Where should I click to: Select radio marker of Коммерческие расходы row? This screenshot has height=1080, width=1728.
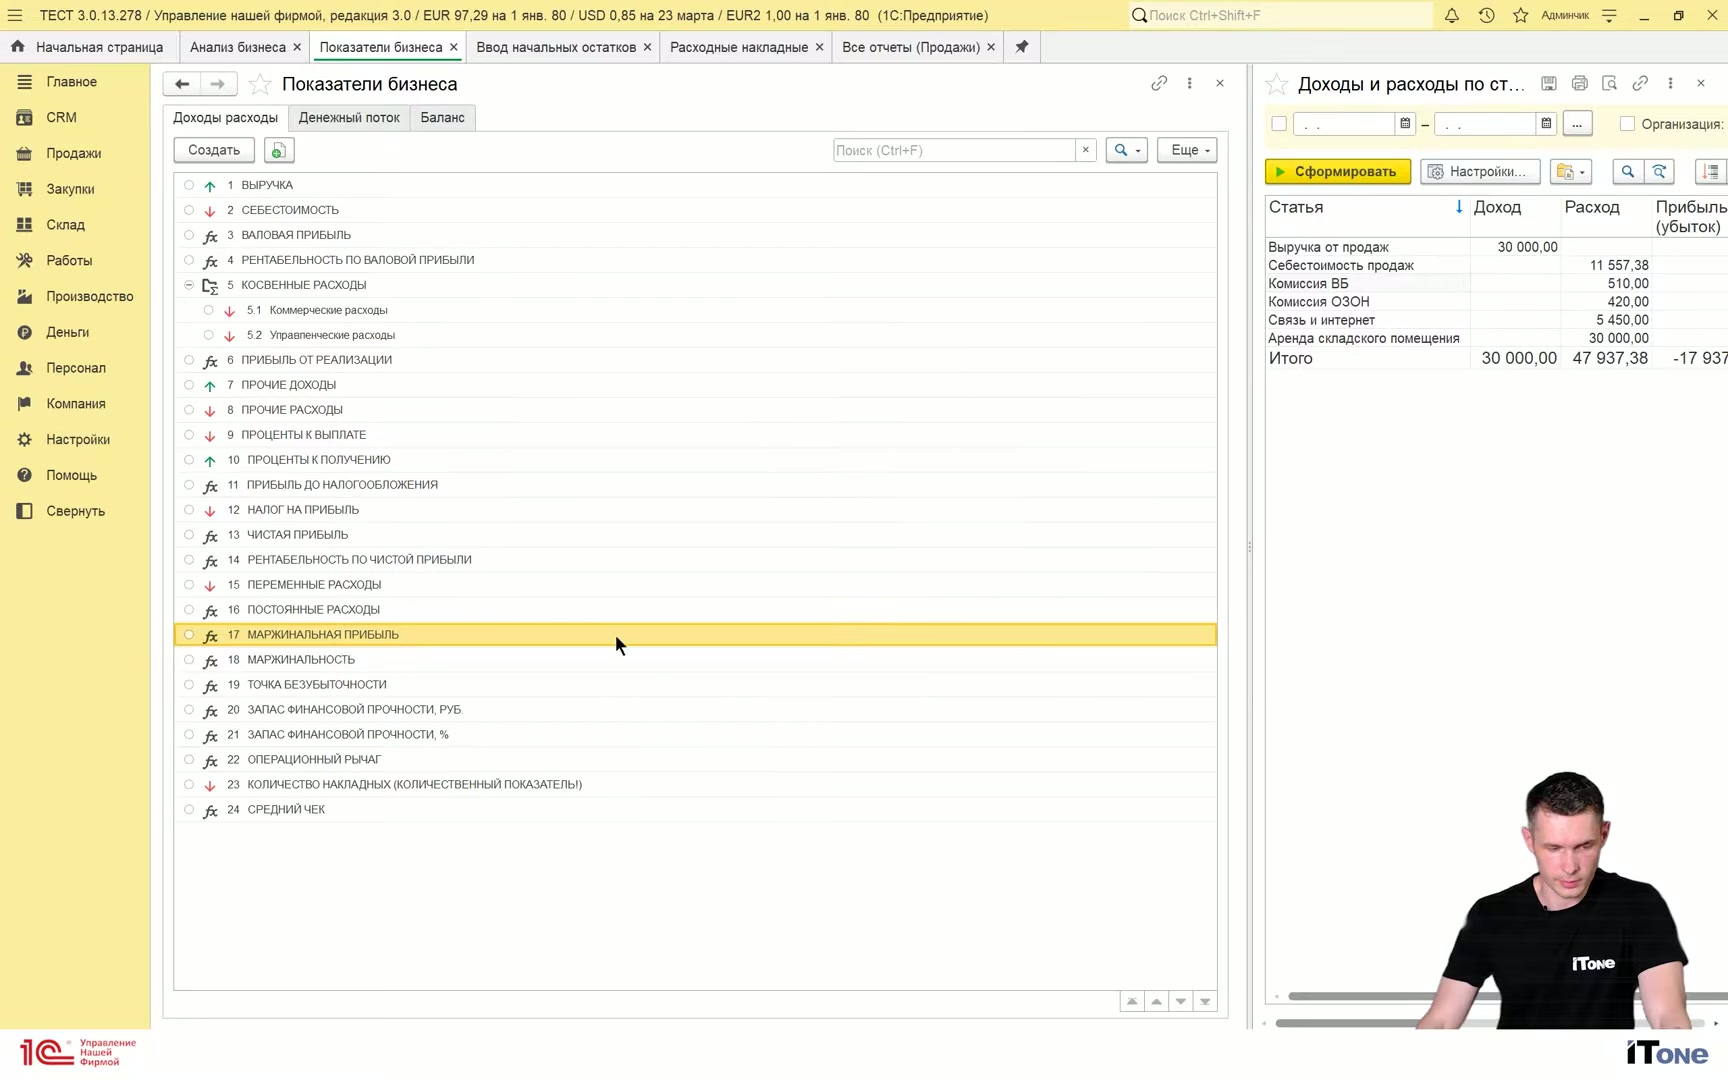click(208, 310)
